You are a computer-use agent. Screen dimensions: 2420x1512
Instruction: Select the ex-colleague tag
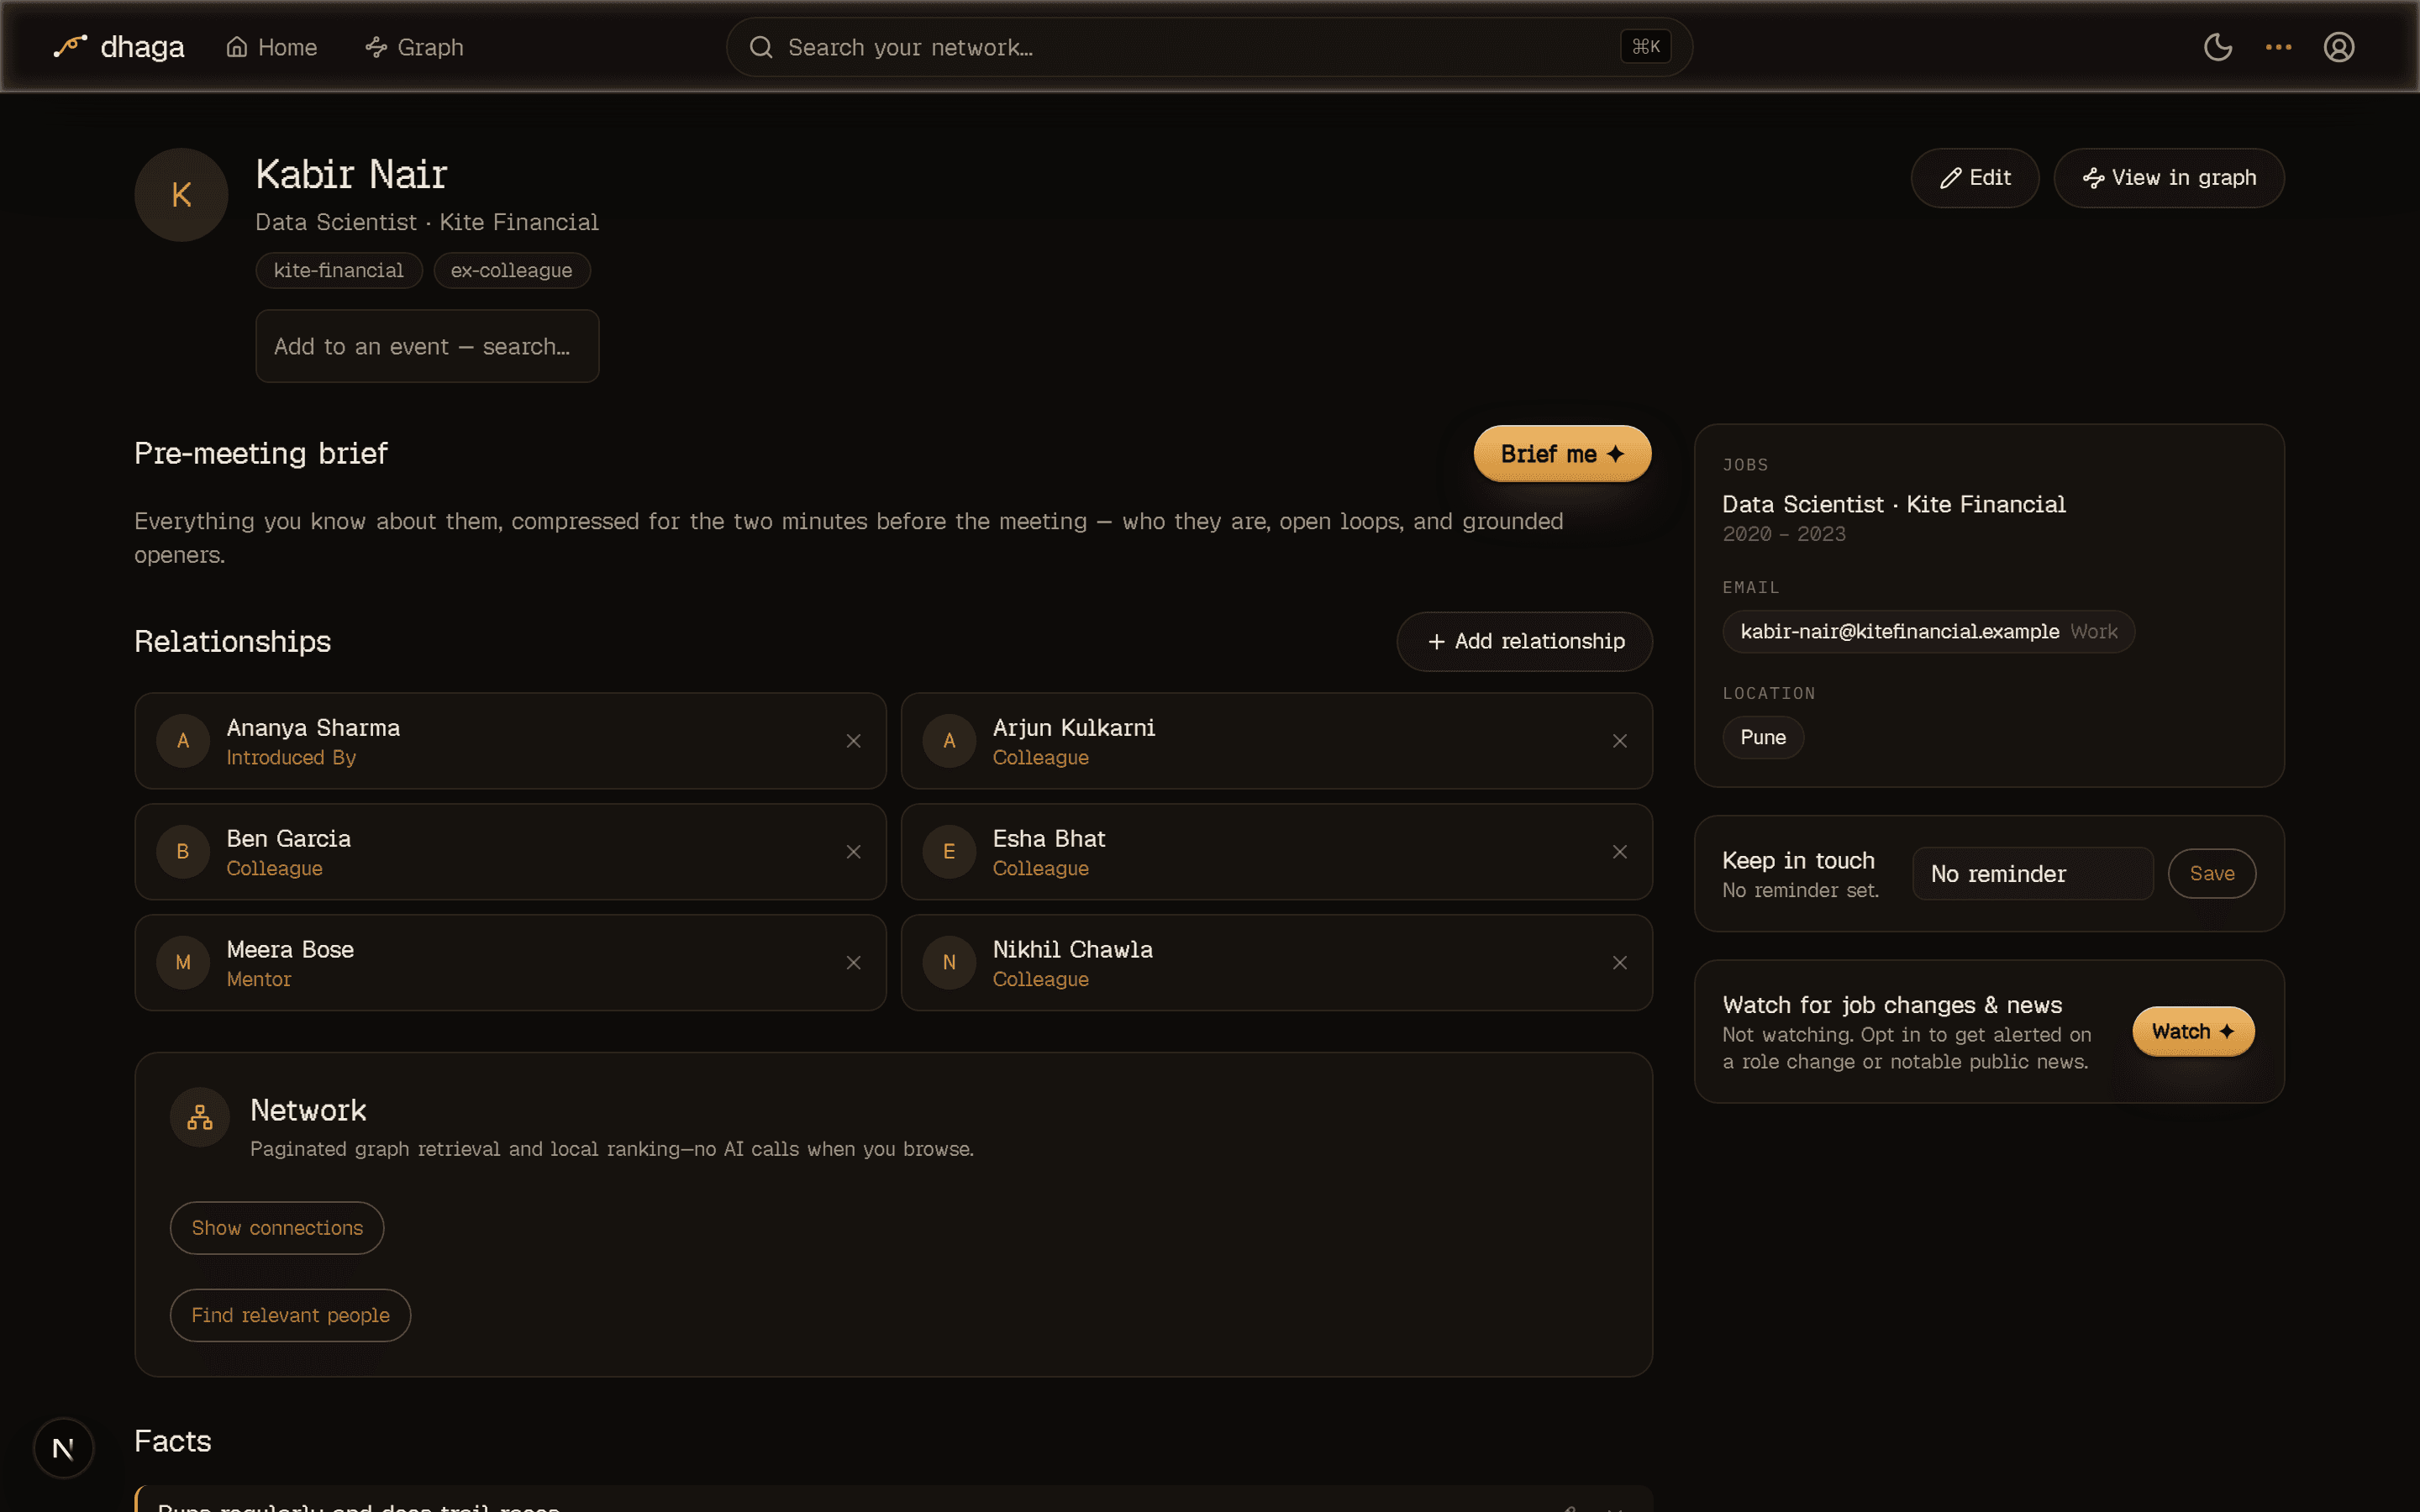[x=512, y=270]
